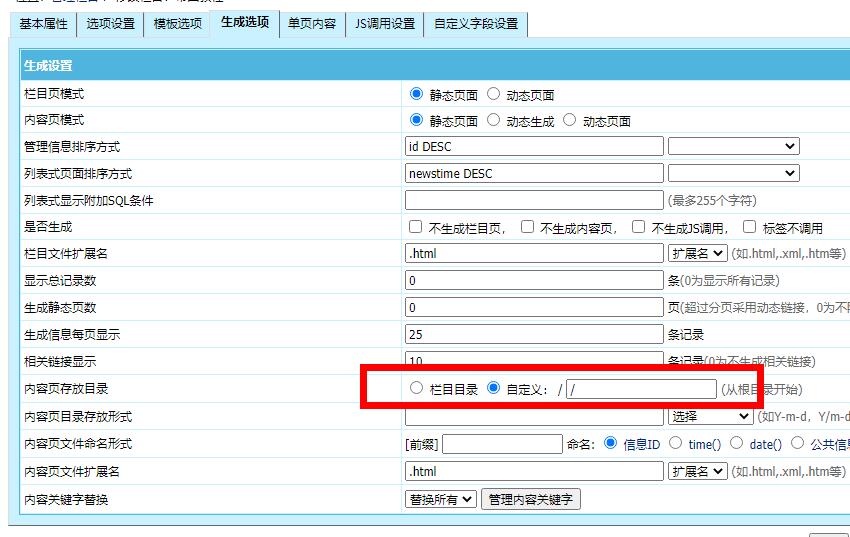The height and width of the screenshot is (537, 850).
Task: Select time() file naming option
Action: (x=676, y=443)
